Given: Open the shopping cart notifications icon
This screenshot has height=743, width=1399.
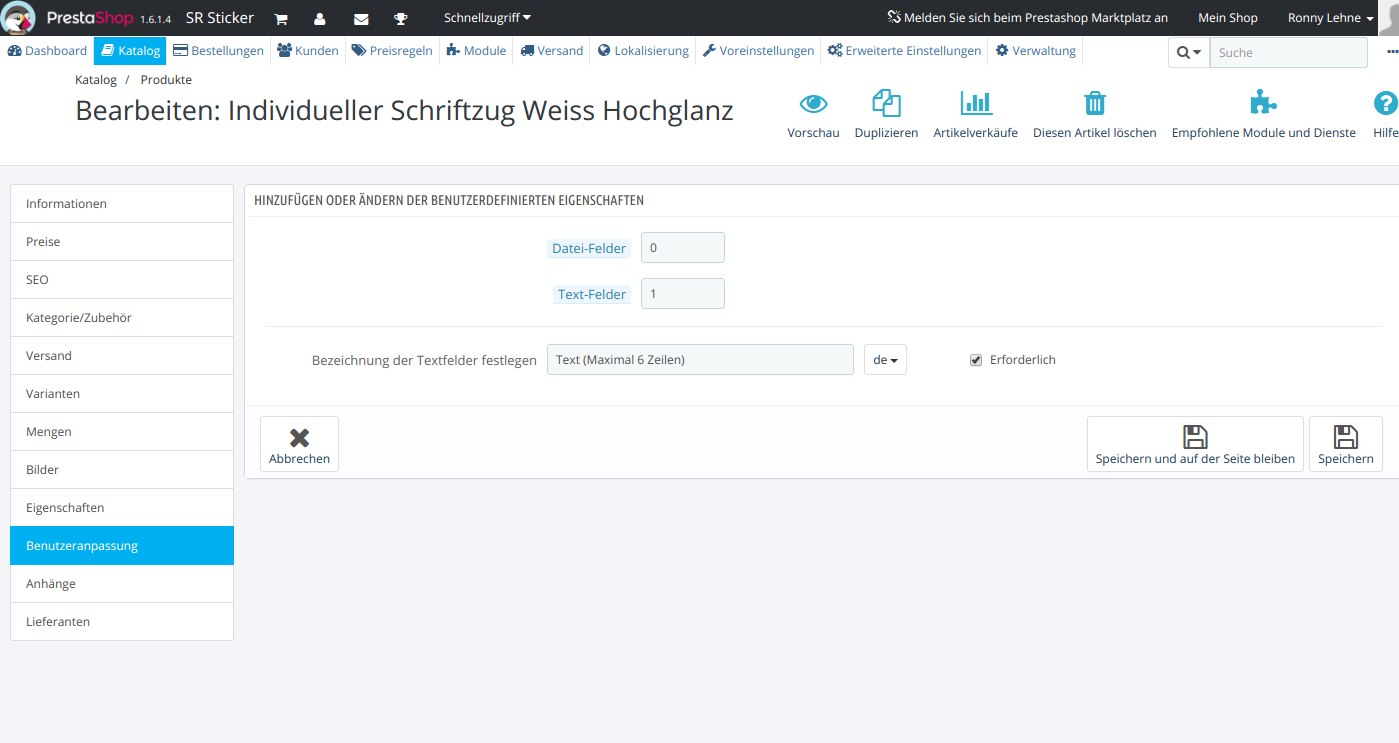Looking at the screenshot, I should click(281, 19).
